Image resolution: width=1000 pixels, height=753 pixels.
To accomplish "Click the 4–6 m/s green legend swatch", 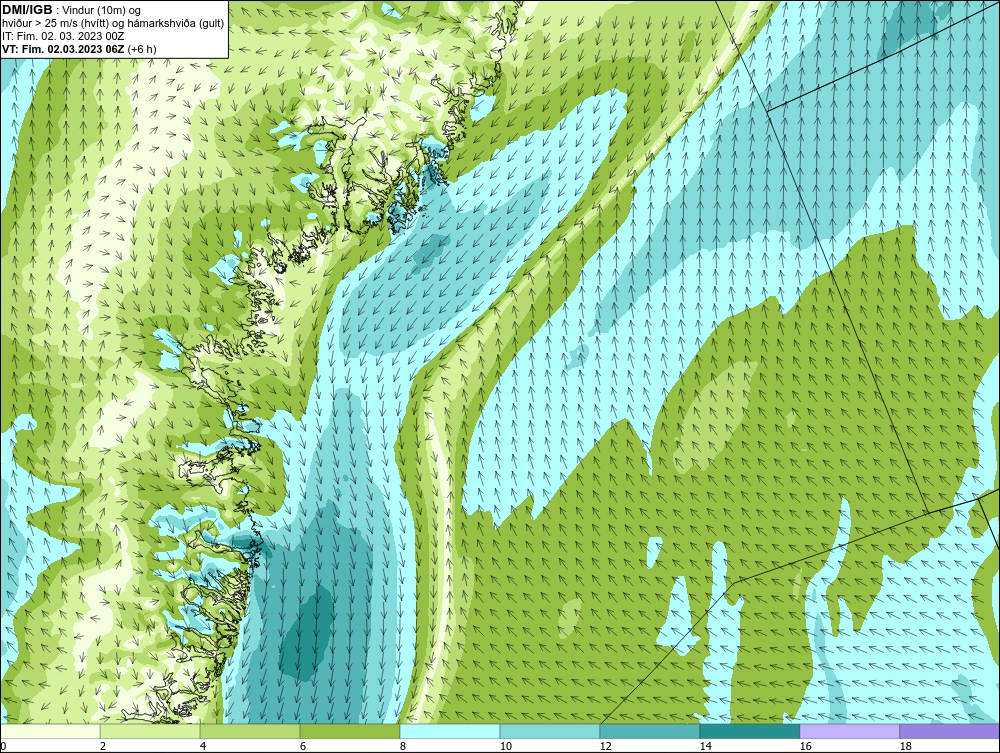I will tap(250, 731).
